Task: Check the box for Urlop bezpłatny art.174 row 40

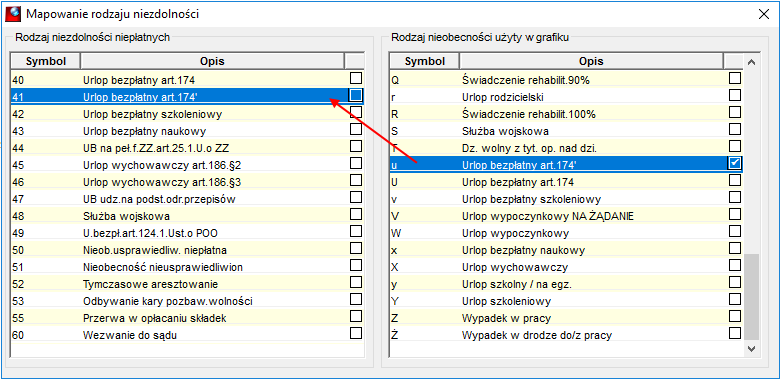Action: coord(356,78)
